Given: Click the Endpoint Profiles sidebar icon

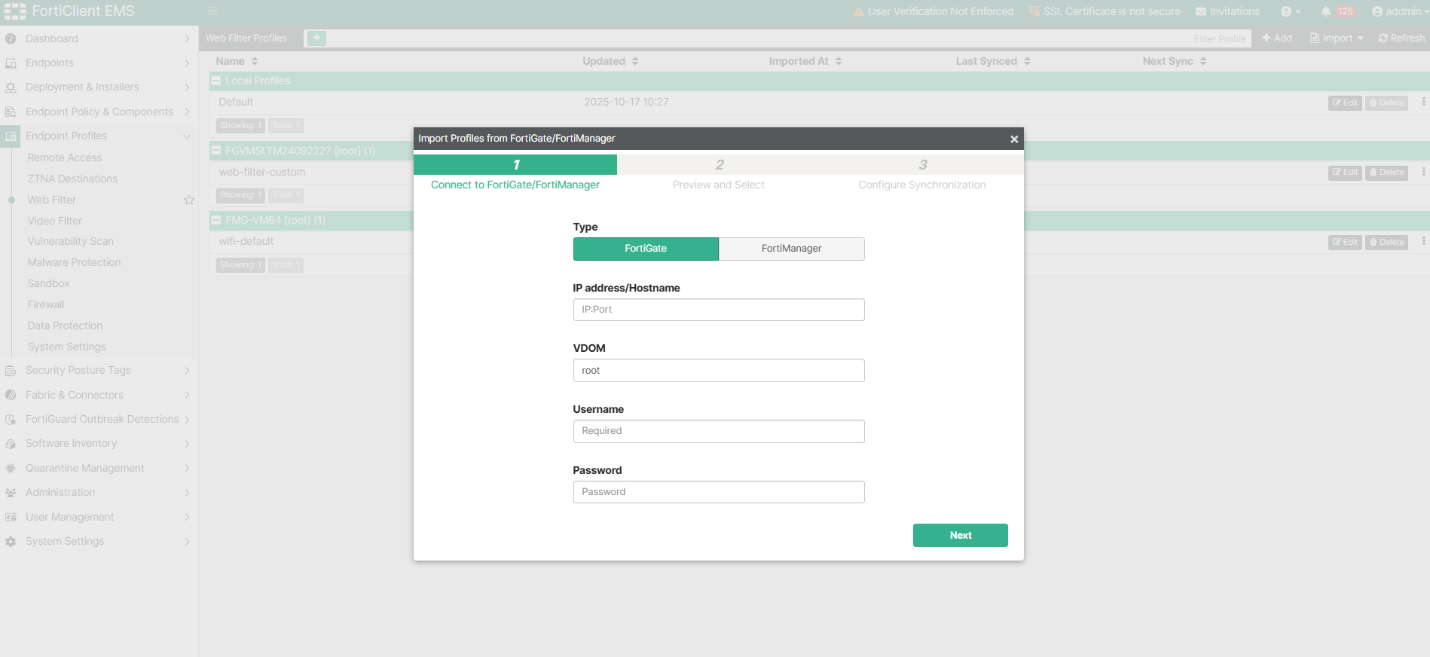Looking at the screenshot, I should [10, 136].
